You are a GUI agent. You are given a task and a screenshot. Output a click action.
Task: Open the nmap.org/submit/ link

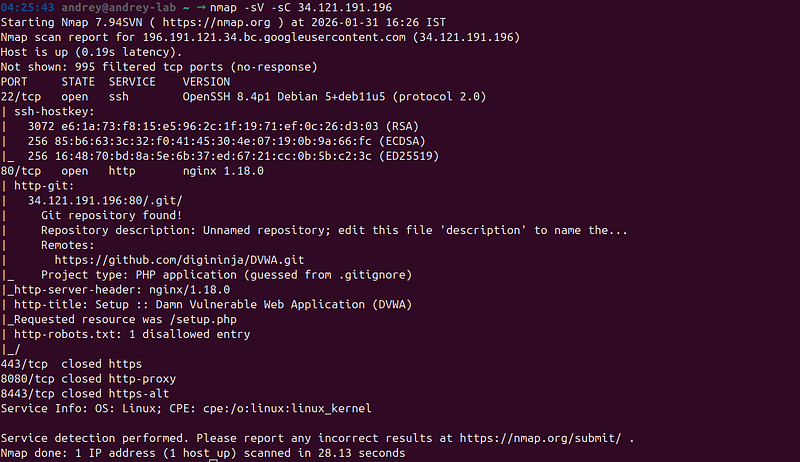pyautogui.click(x=540, y=438)
